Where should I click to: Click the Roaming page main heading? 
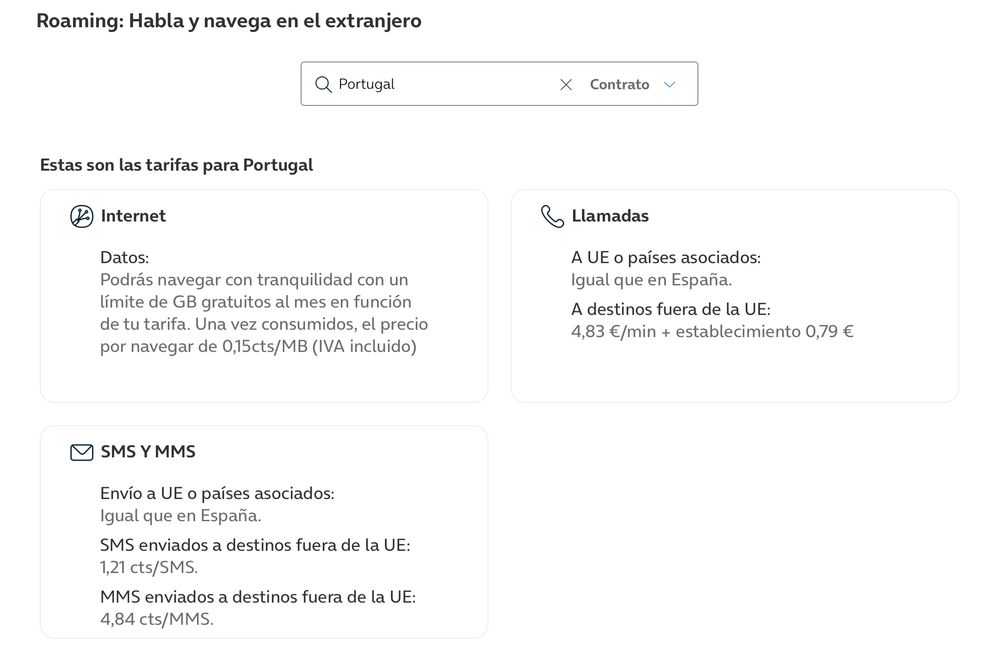click(x=228, y=21)
